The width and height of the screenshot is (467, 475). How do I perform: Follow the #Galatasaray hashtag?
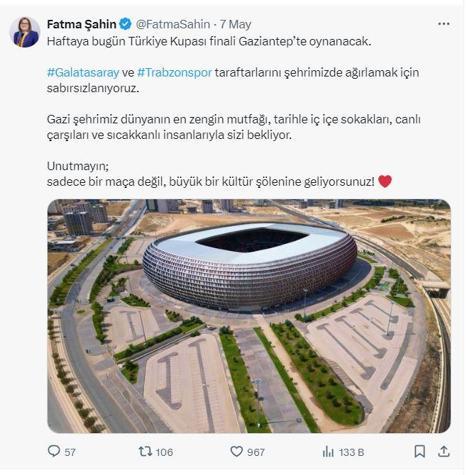(83, 73)
